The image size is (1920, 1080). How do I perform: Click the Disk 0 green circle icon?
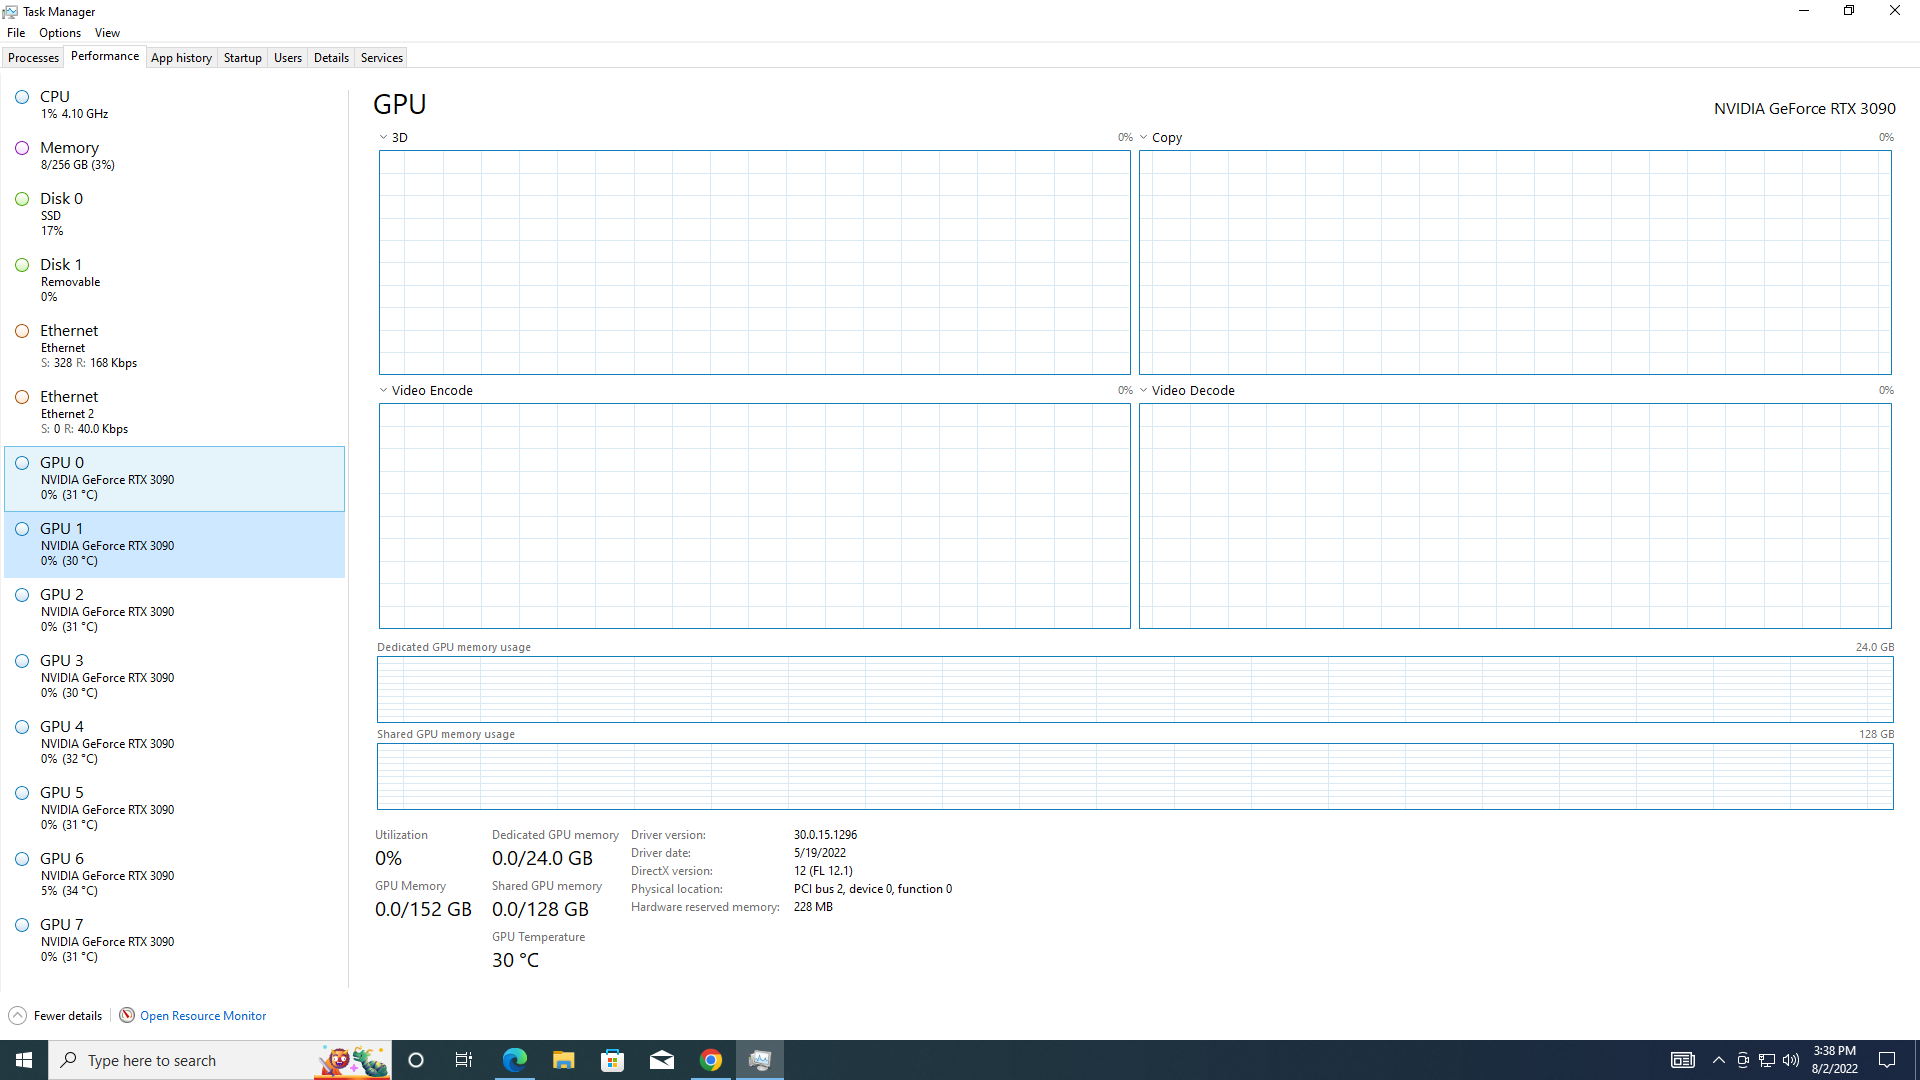[22, 199]
